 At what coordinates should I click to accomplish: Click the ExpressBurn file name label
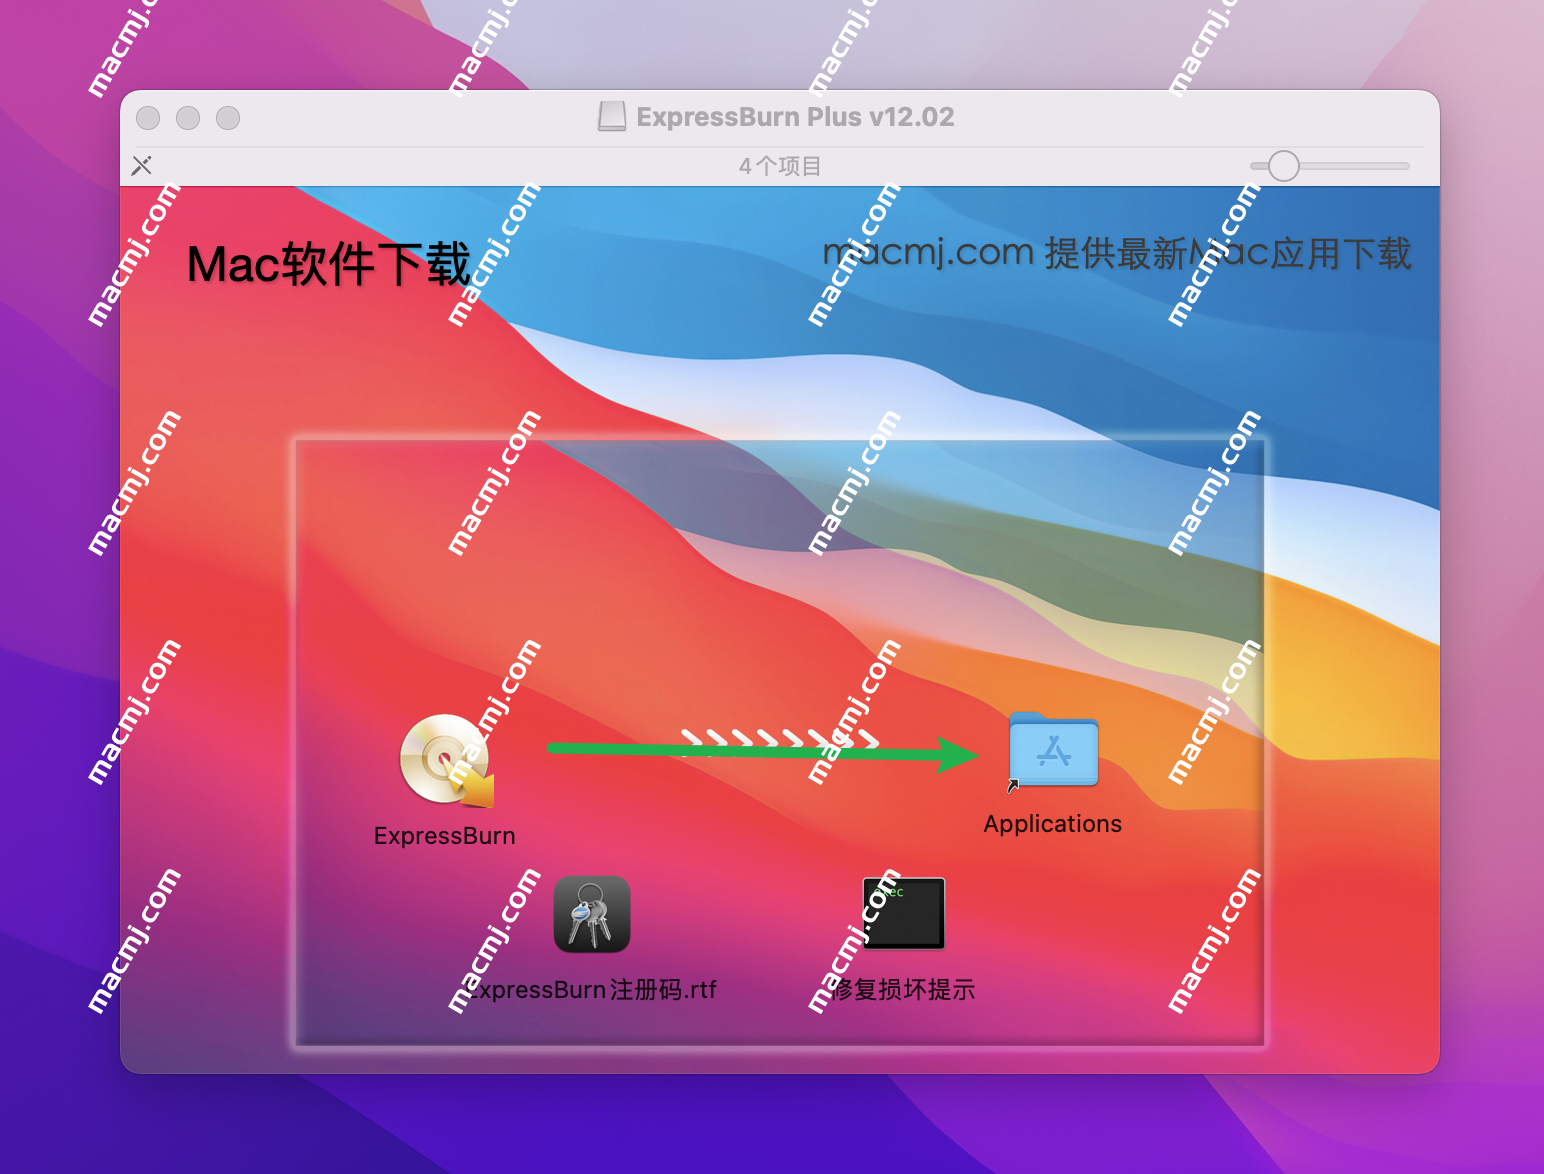click(x=445, y=836)
